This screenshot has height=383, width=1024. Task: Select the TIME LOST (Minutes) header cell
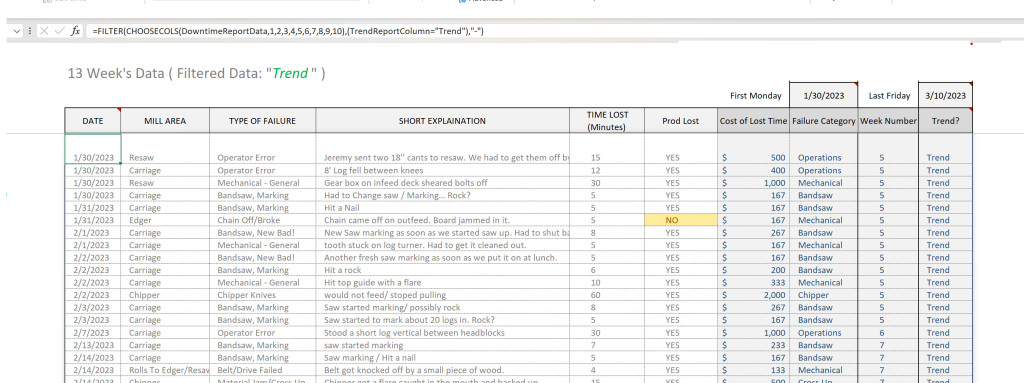point(607,121)
